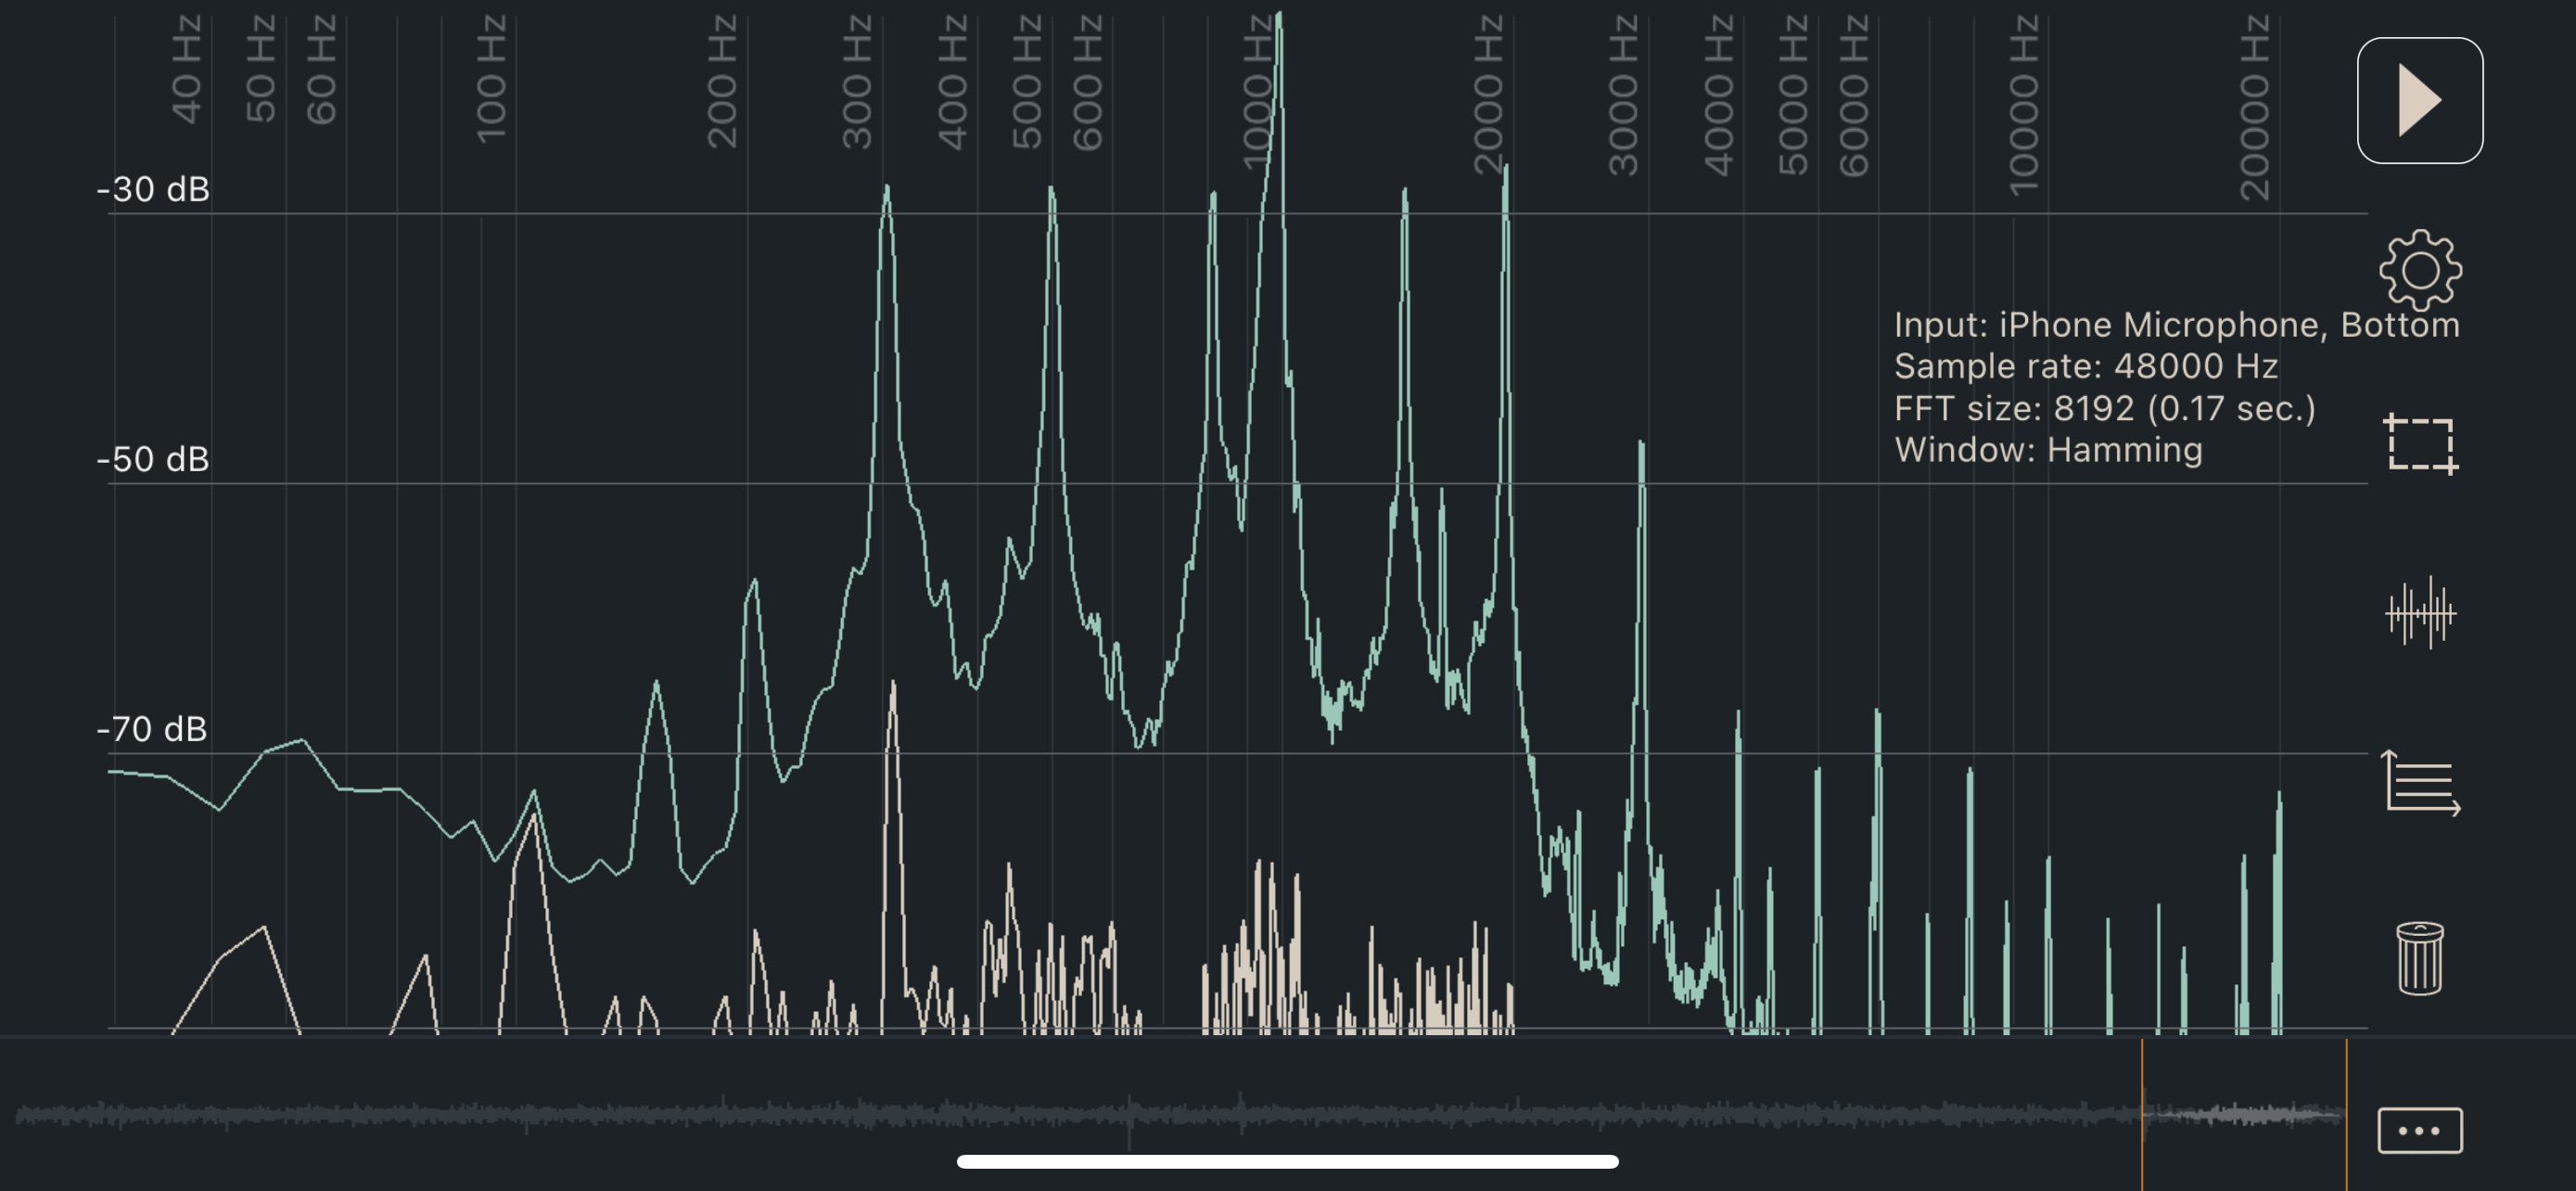Image resolution: width=2576 pixels, height=1191 pixels.
Task: Switch to the waveform view icon
Action: coord(2419,612)
